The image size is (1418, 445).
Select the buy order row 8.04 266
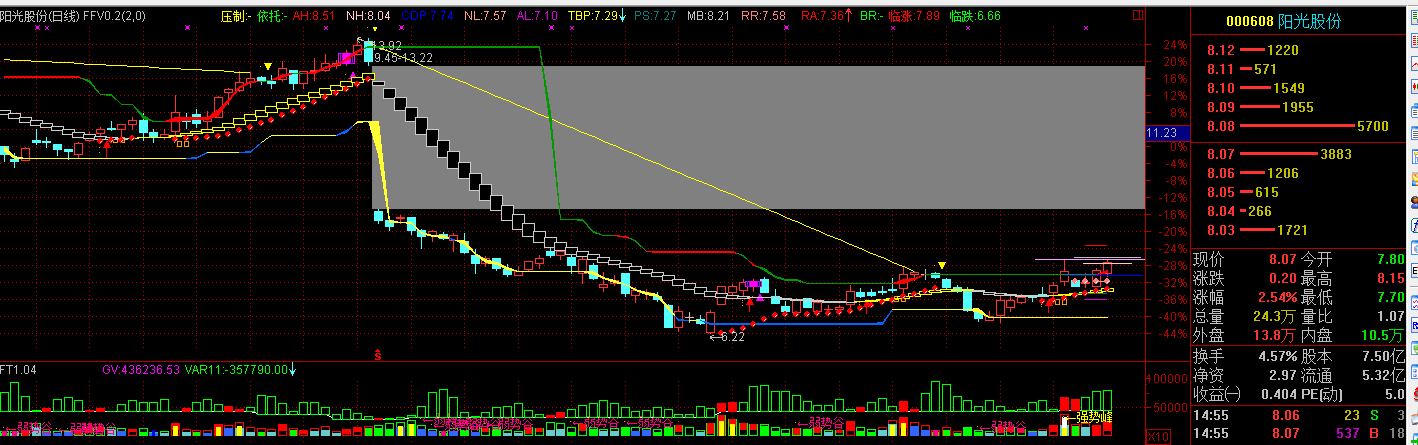pyautogui.click(x=1299, y=211)
